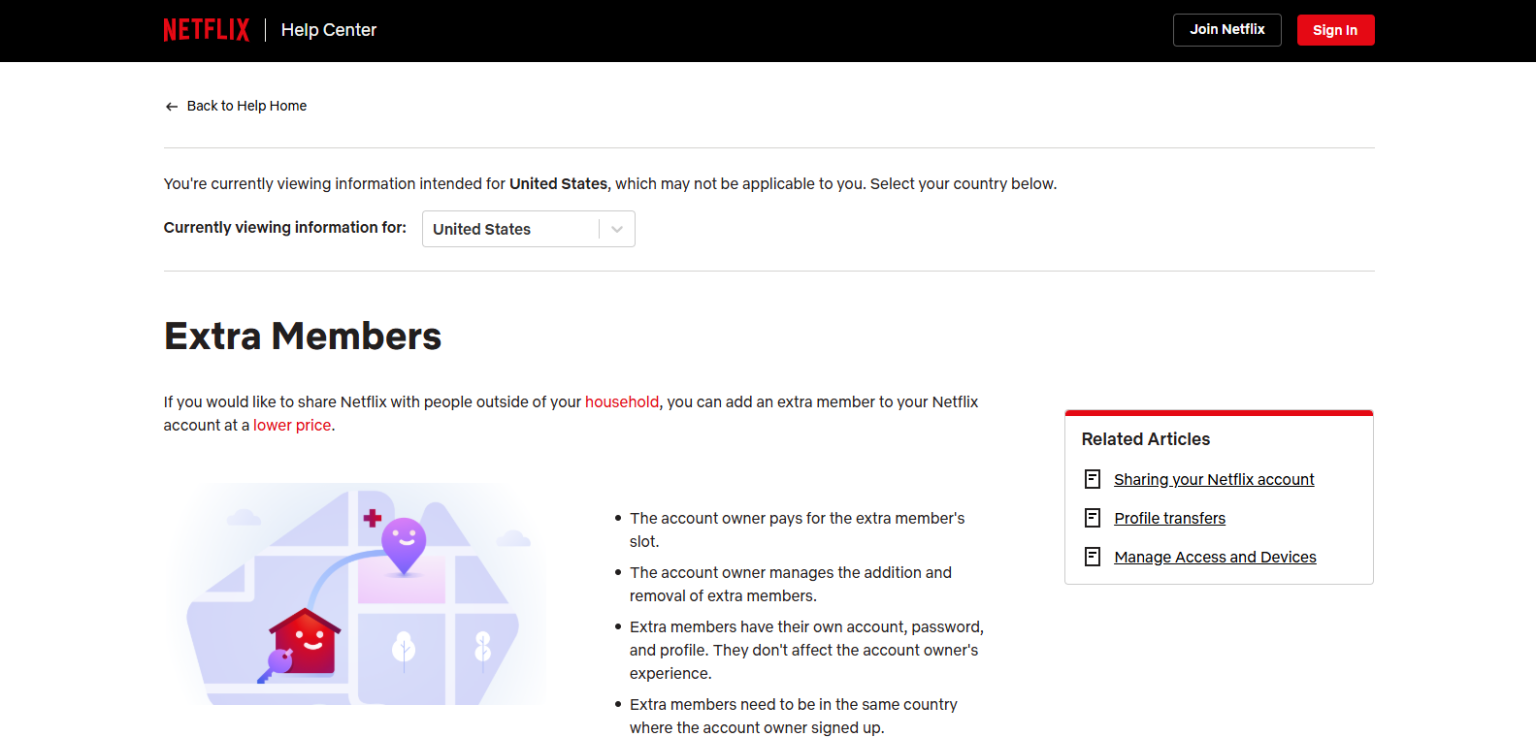This screenshot has width=1536, height=737.
Task: Open the Profile transfers article
Action: 1170,518
